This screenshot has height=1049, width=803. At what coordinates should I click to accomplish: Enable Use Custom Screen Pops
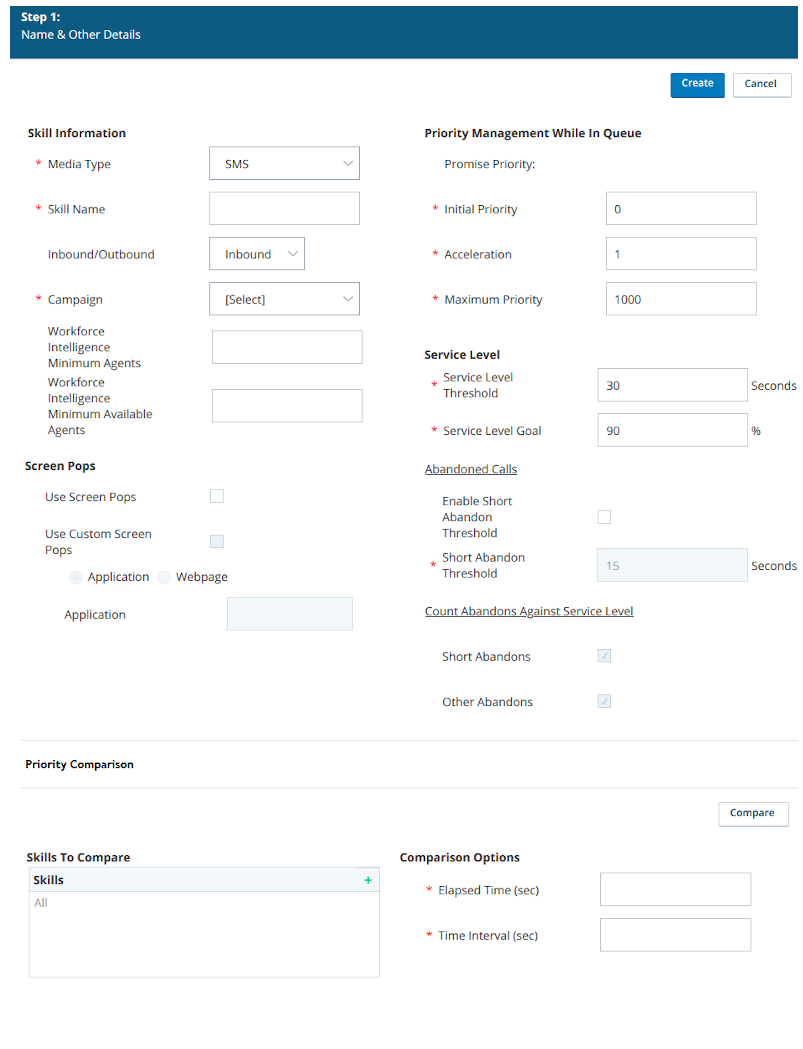click(217, 541)
